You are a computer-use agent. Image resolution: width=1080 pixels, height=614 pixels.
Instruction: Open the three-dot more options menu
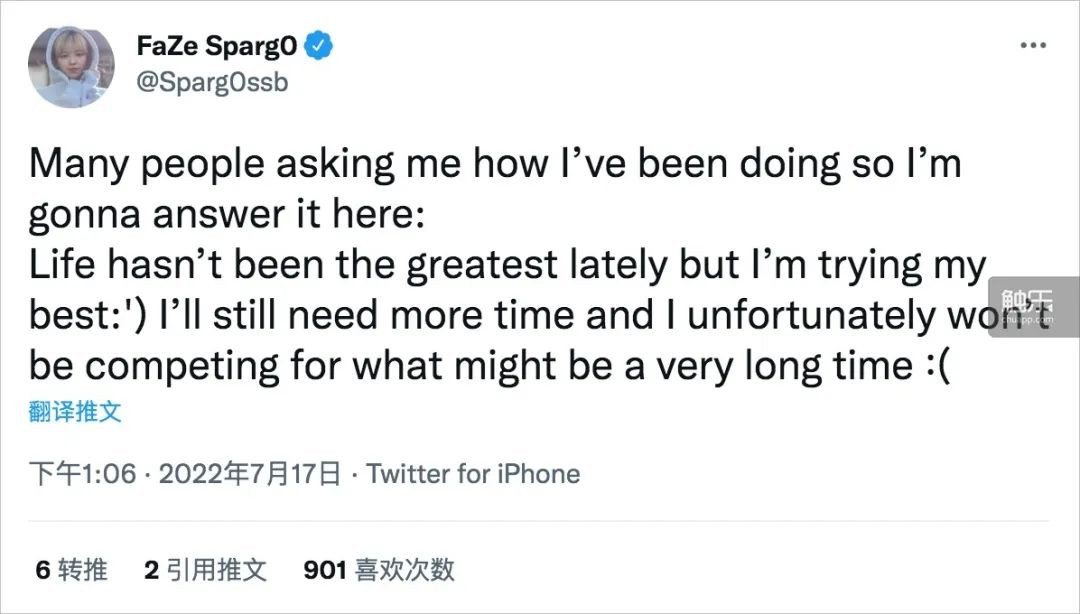(1034, 46)
